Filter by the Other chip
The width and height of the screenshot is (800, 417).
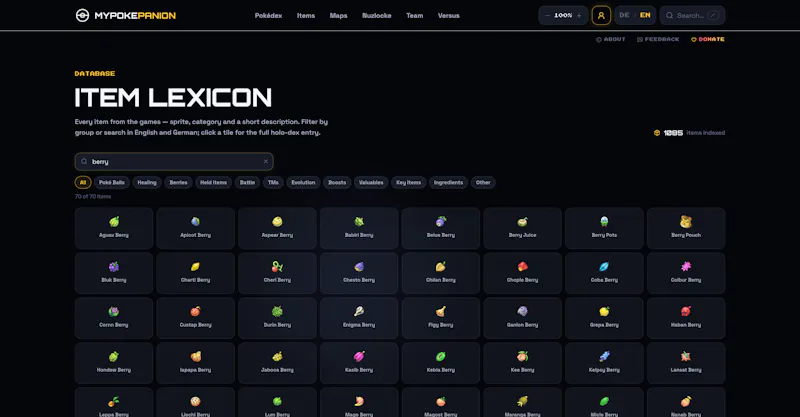(483, 182)
